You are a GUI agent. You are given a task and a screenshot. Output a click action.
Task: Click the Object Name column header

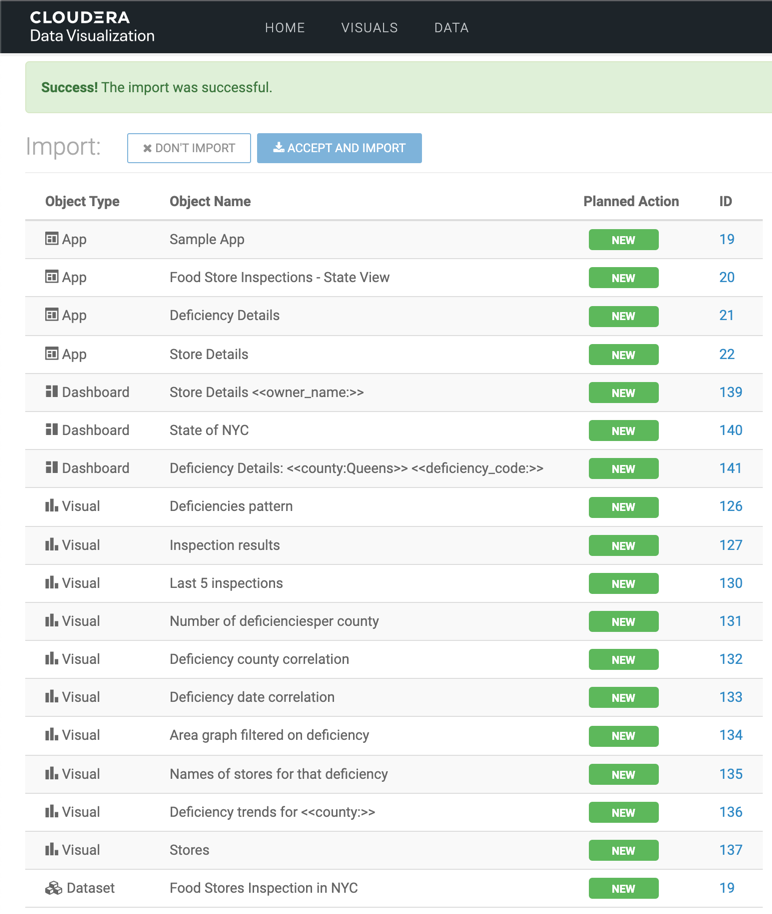pos(210,201)
